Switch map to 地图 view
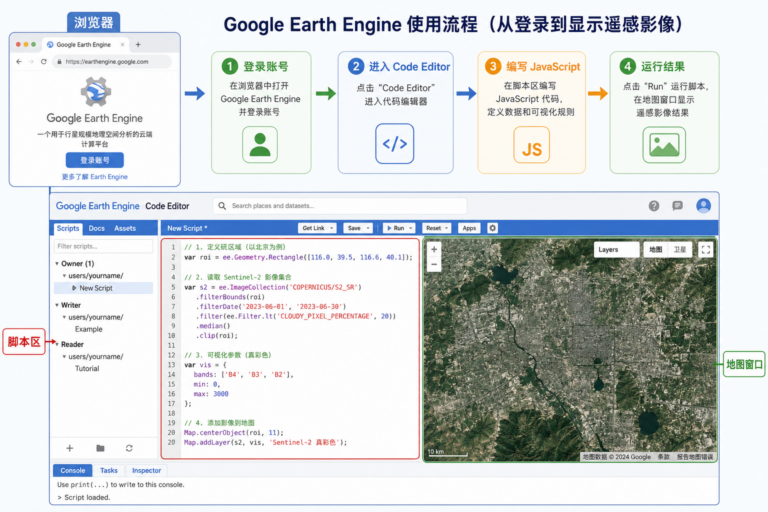 click(x=656, y=250)
